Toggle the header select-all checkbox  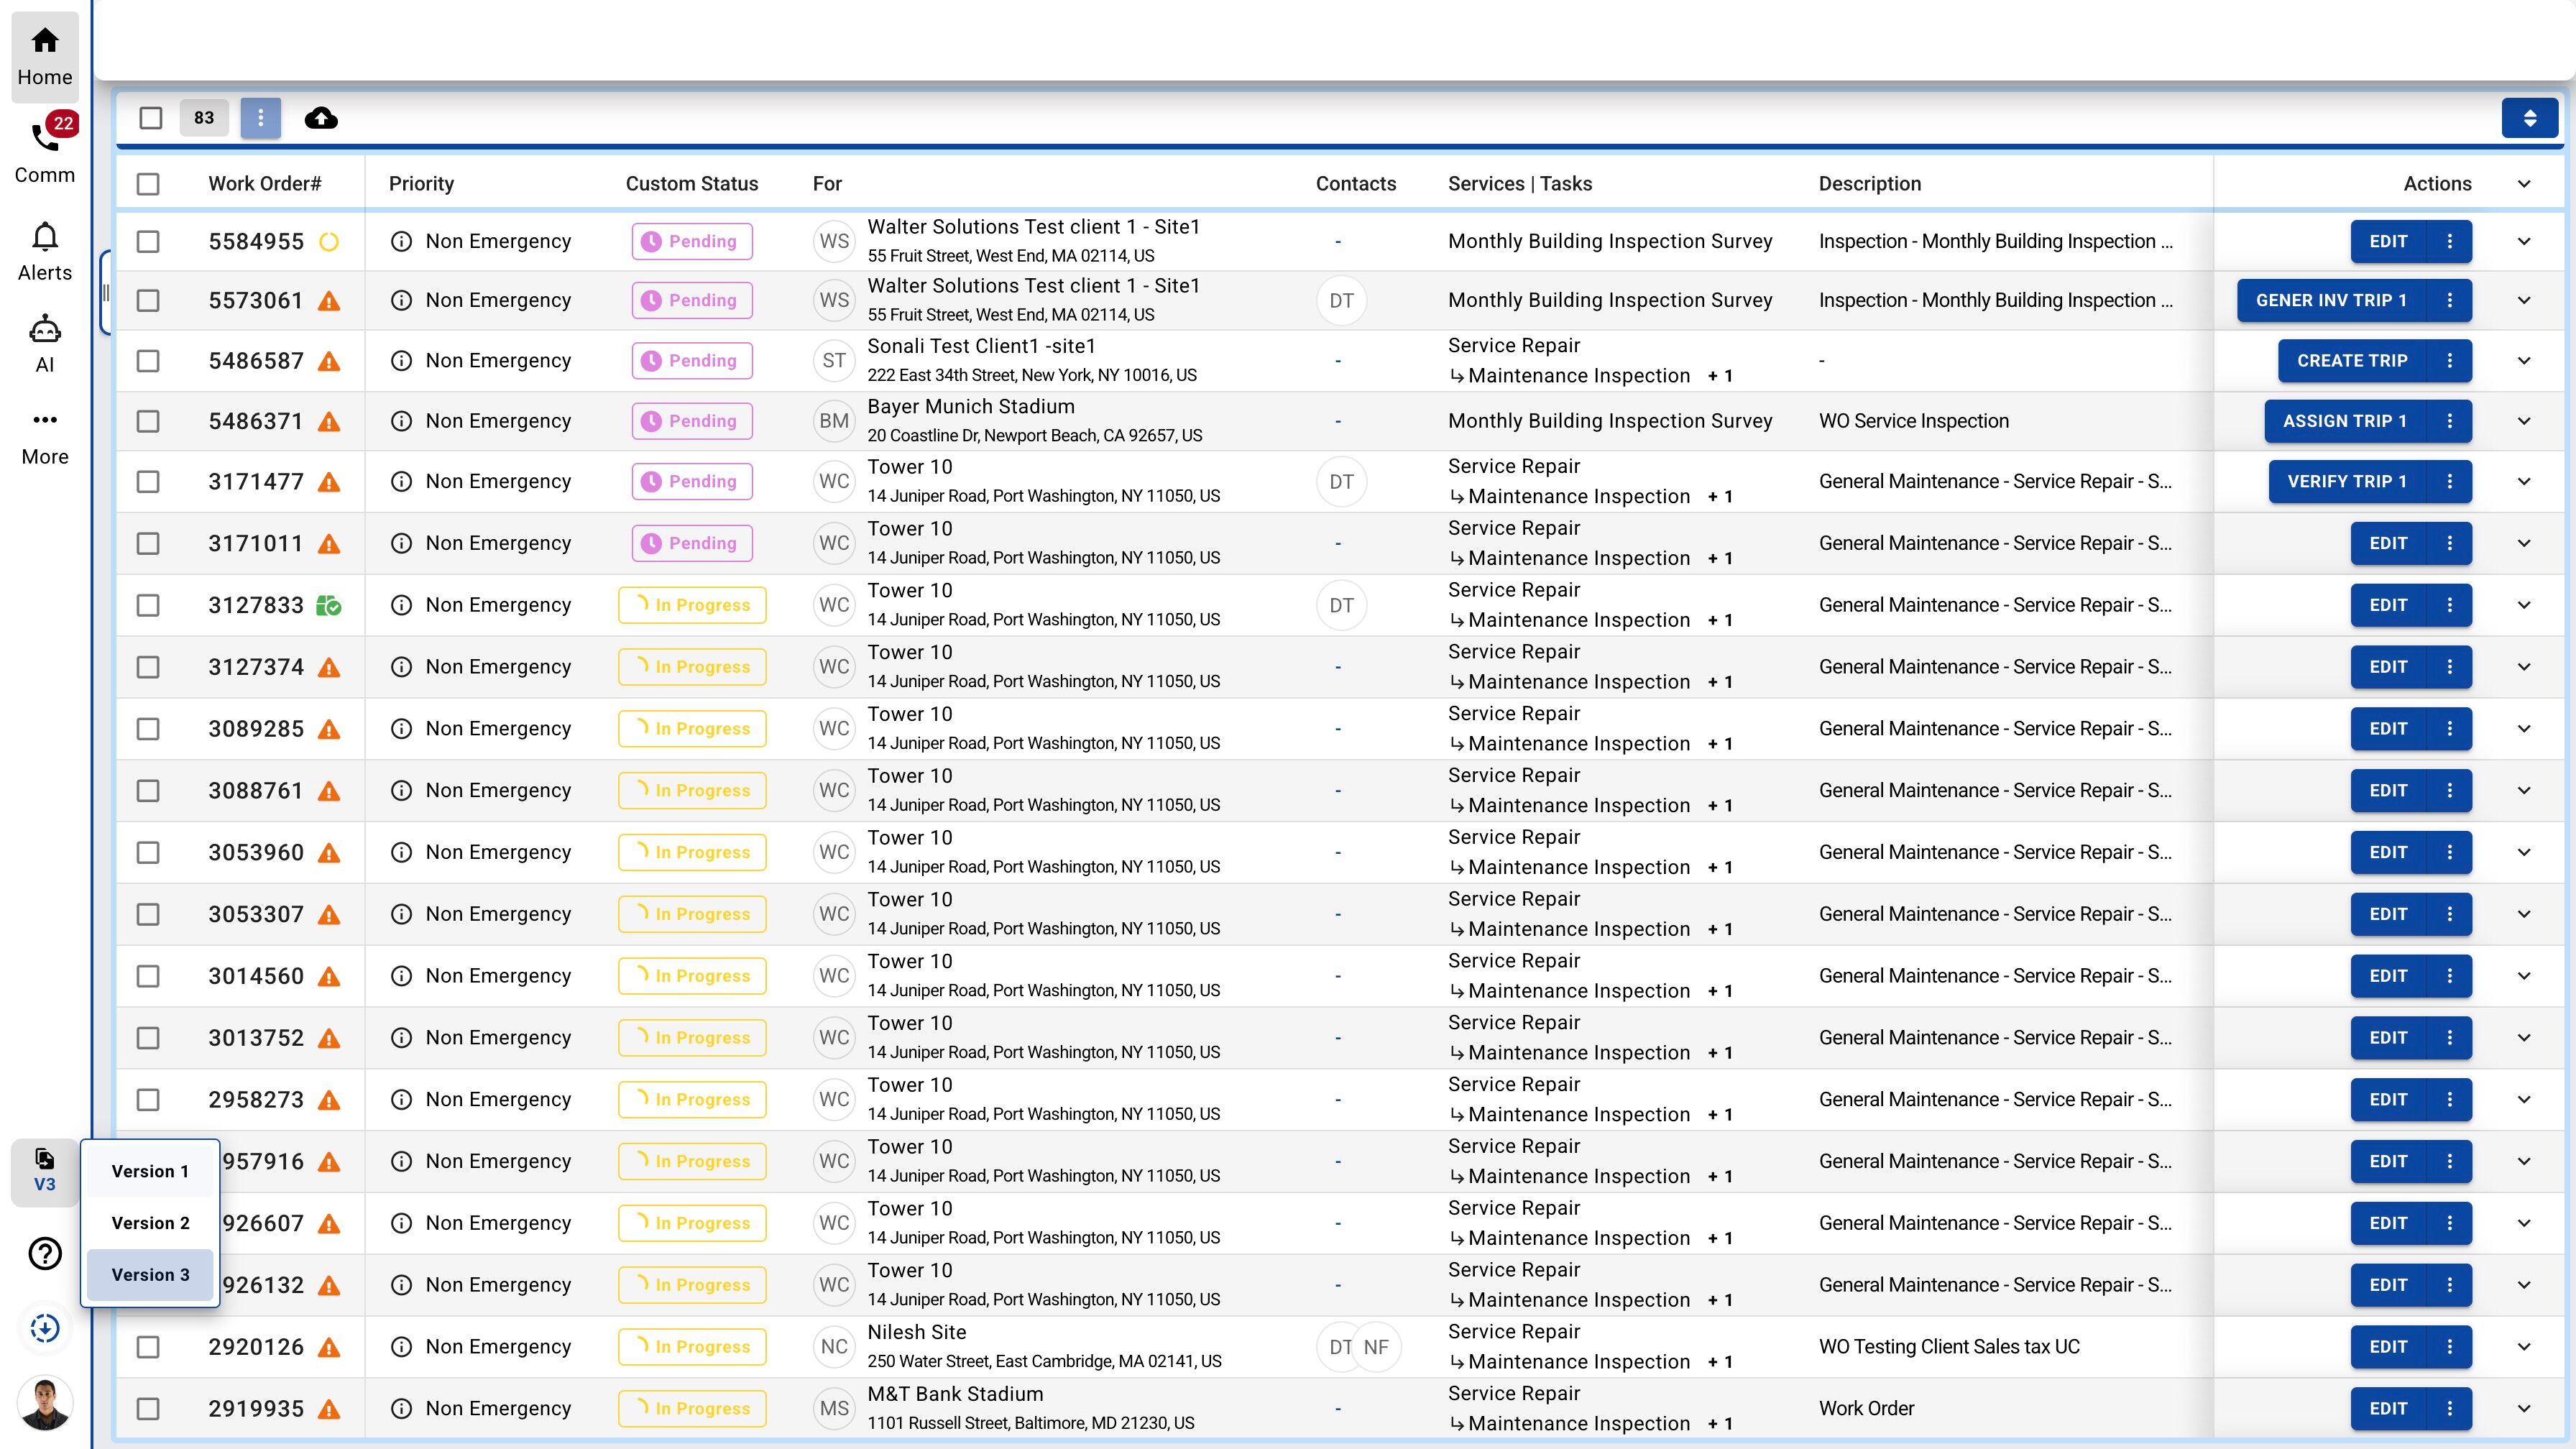(x=148, y=184)
